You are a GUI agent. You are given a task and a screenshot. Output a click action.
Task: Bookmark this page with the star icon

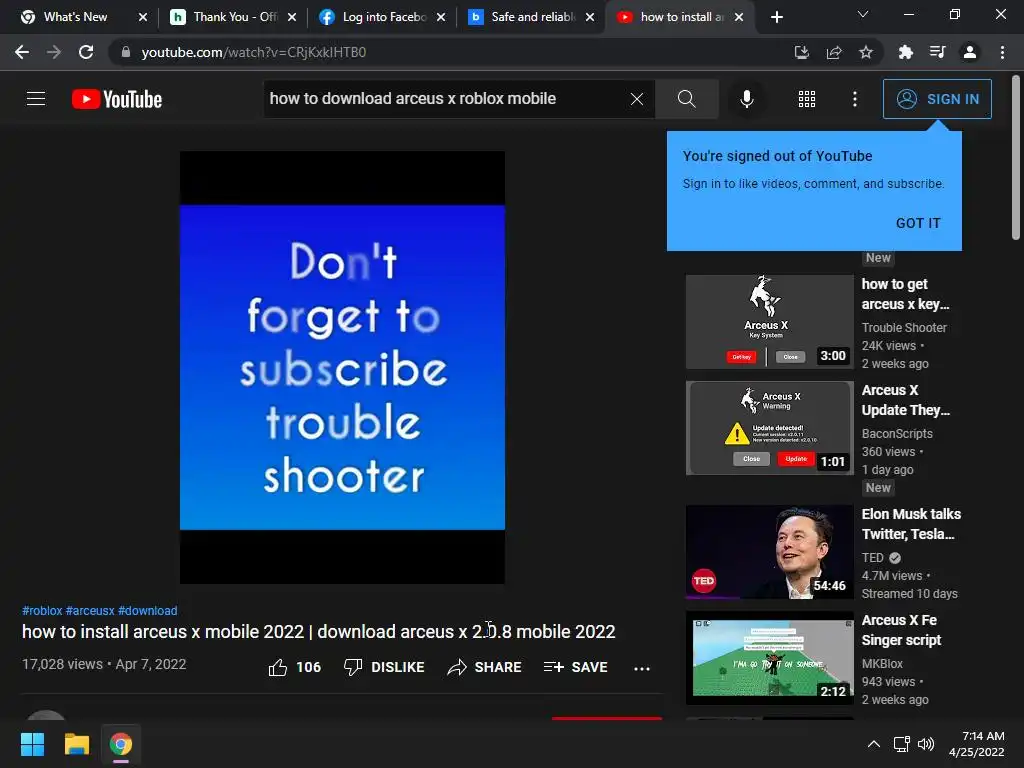(x=866, y=52)
